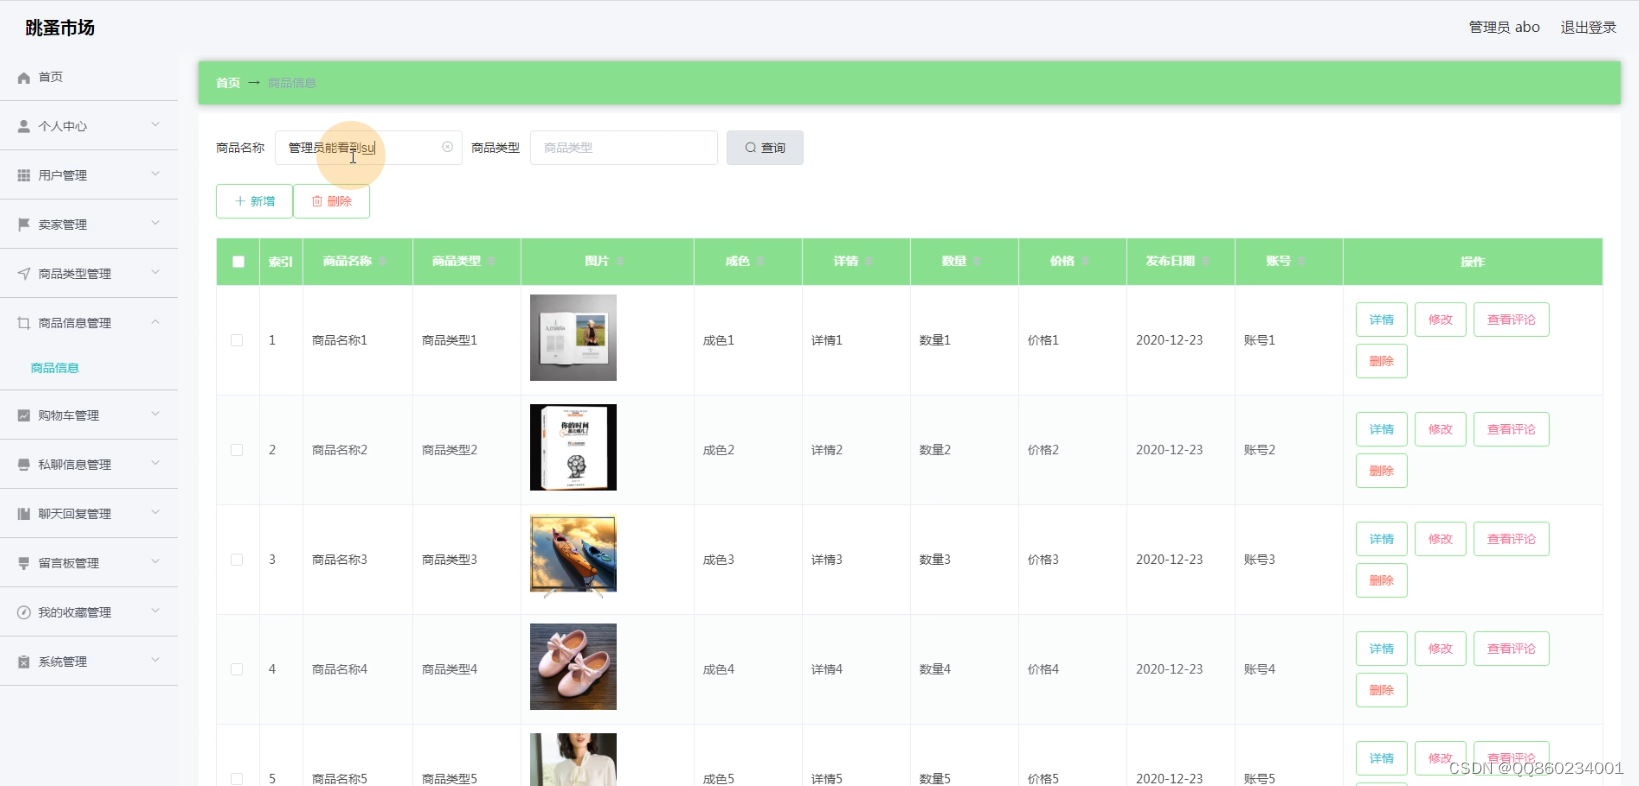Click the crop icon for 商品信息管理
This screenshot has width=1639, height=786.
(x=24, y=323)
